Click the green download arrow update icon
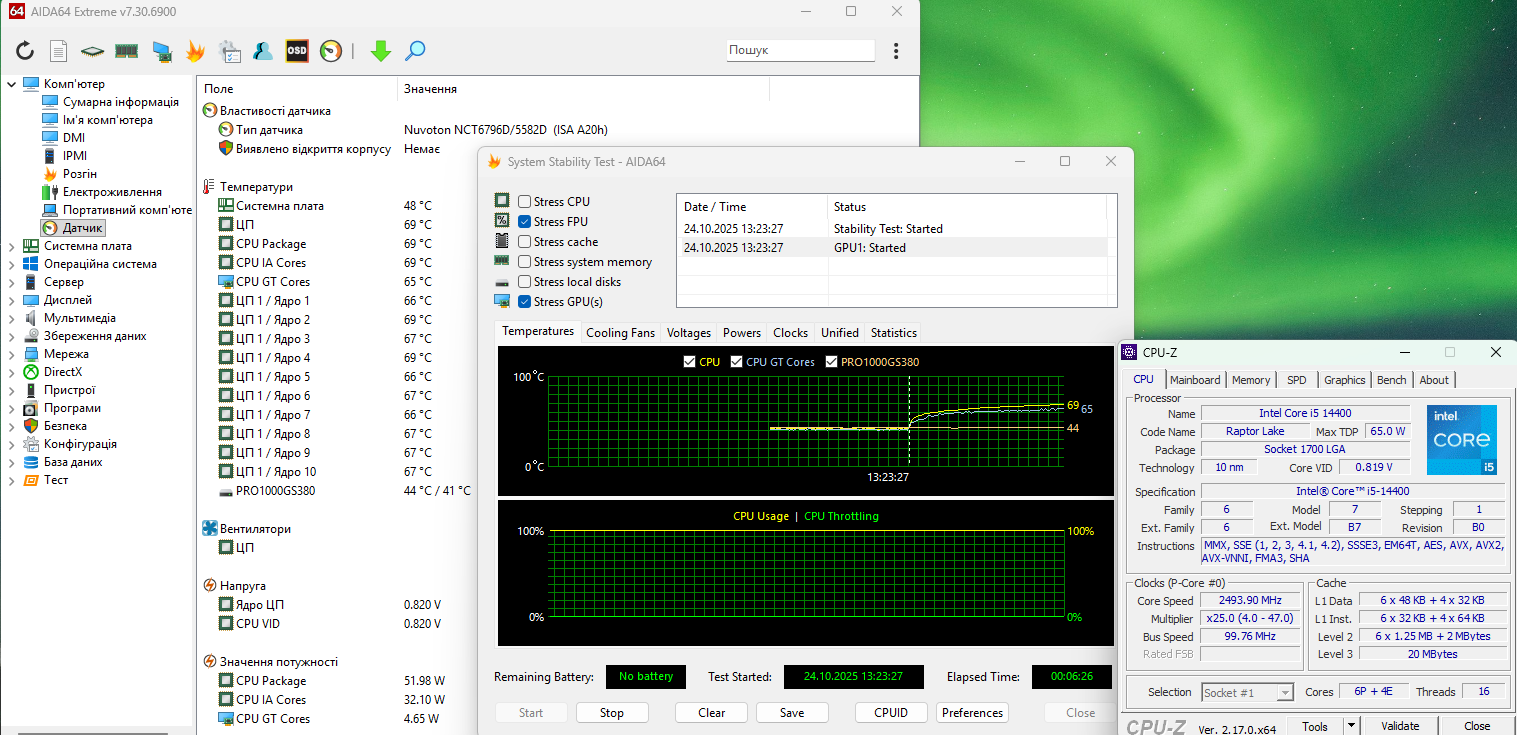This screenshot has width=1517, height=735. (380, 51)
